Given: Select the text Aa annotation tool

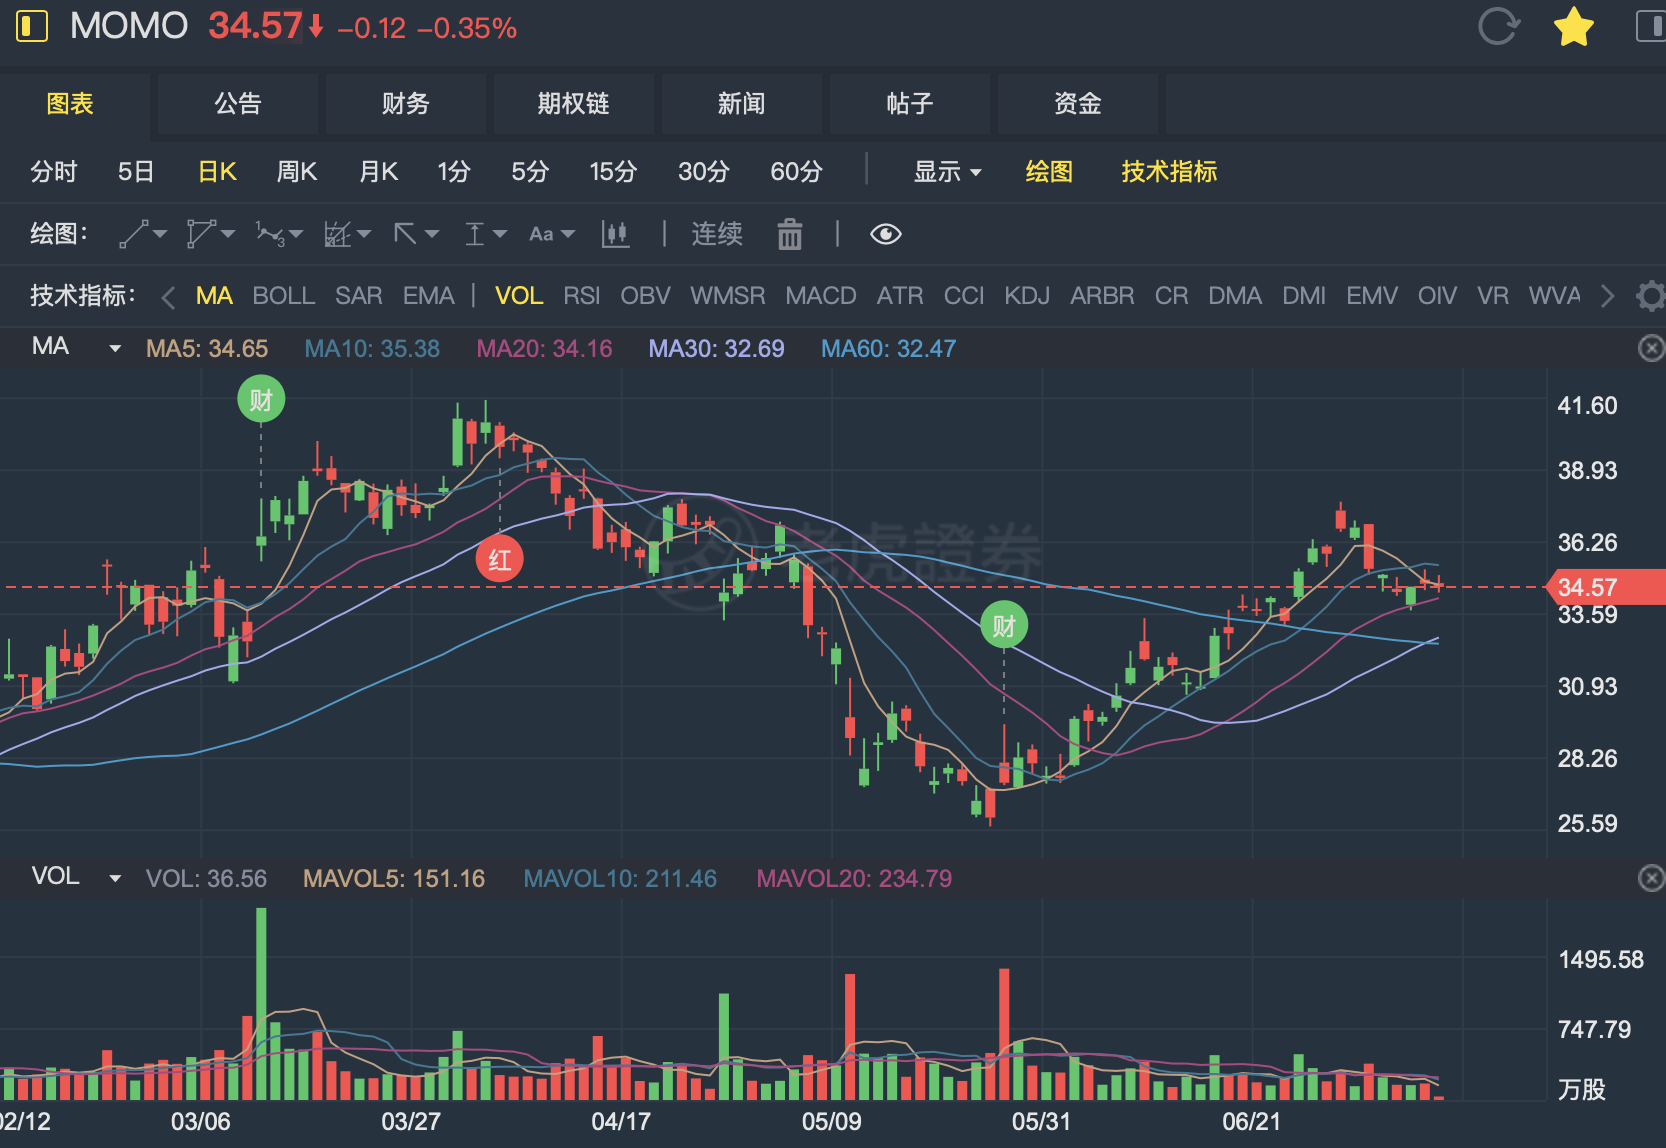Looking at the screenshot, I should [x=542, y=234].
